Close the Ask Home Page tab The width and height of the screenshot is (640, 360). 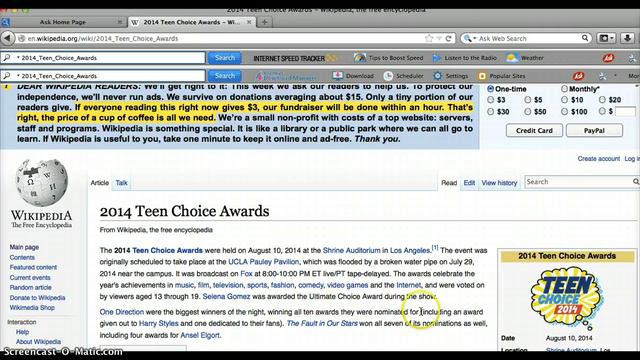120,22
